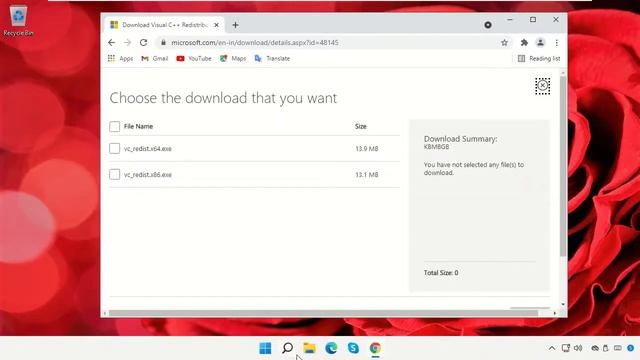Click the Size column header

click(x=360, y=127)
